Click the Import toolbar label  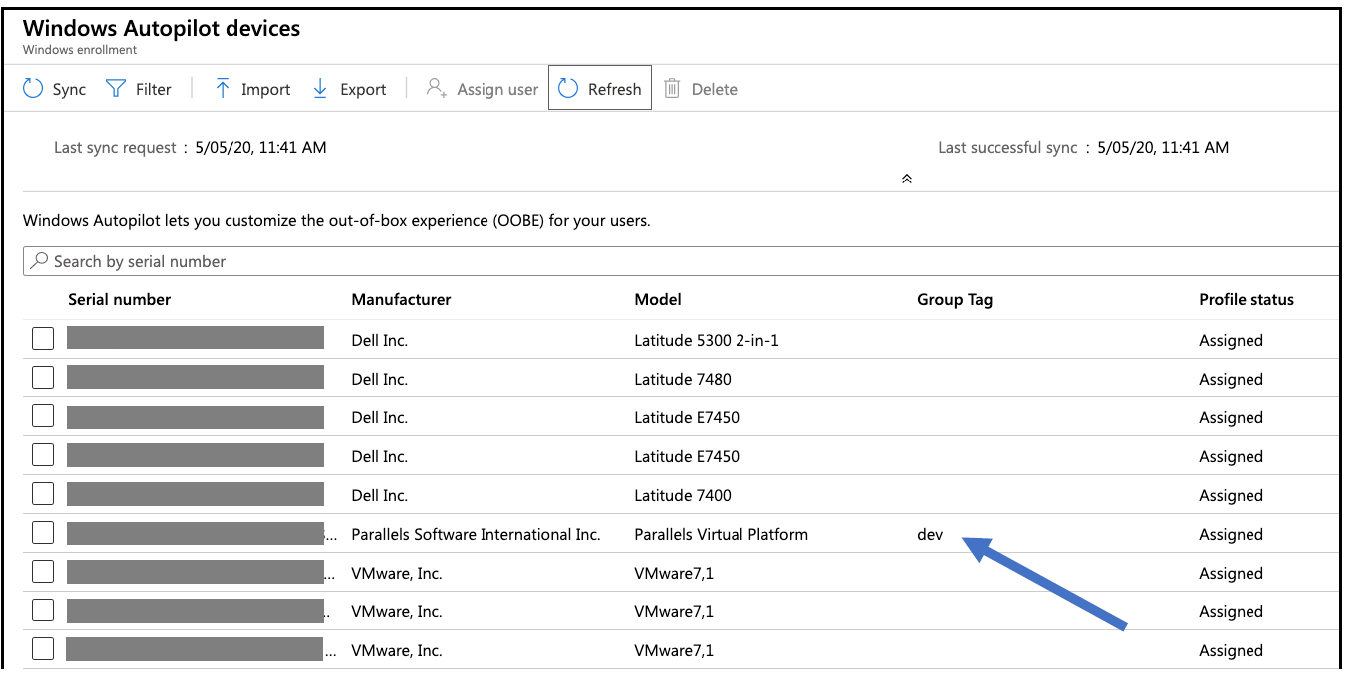tap(265, 90)
